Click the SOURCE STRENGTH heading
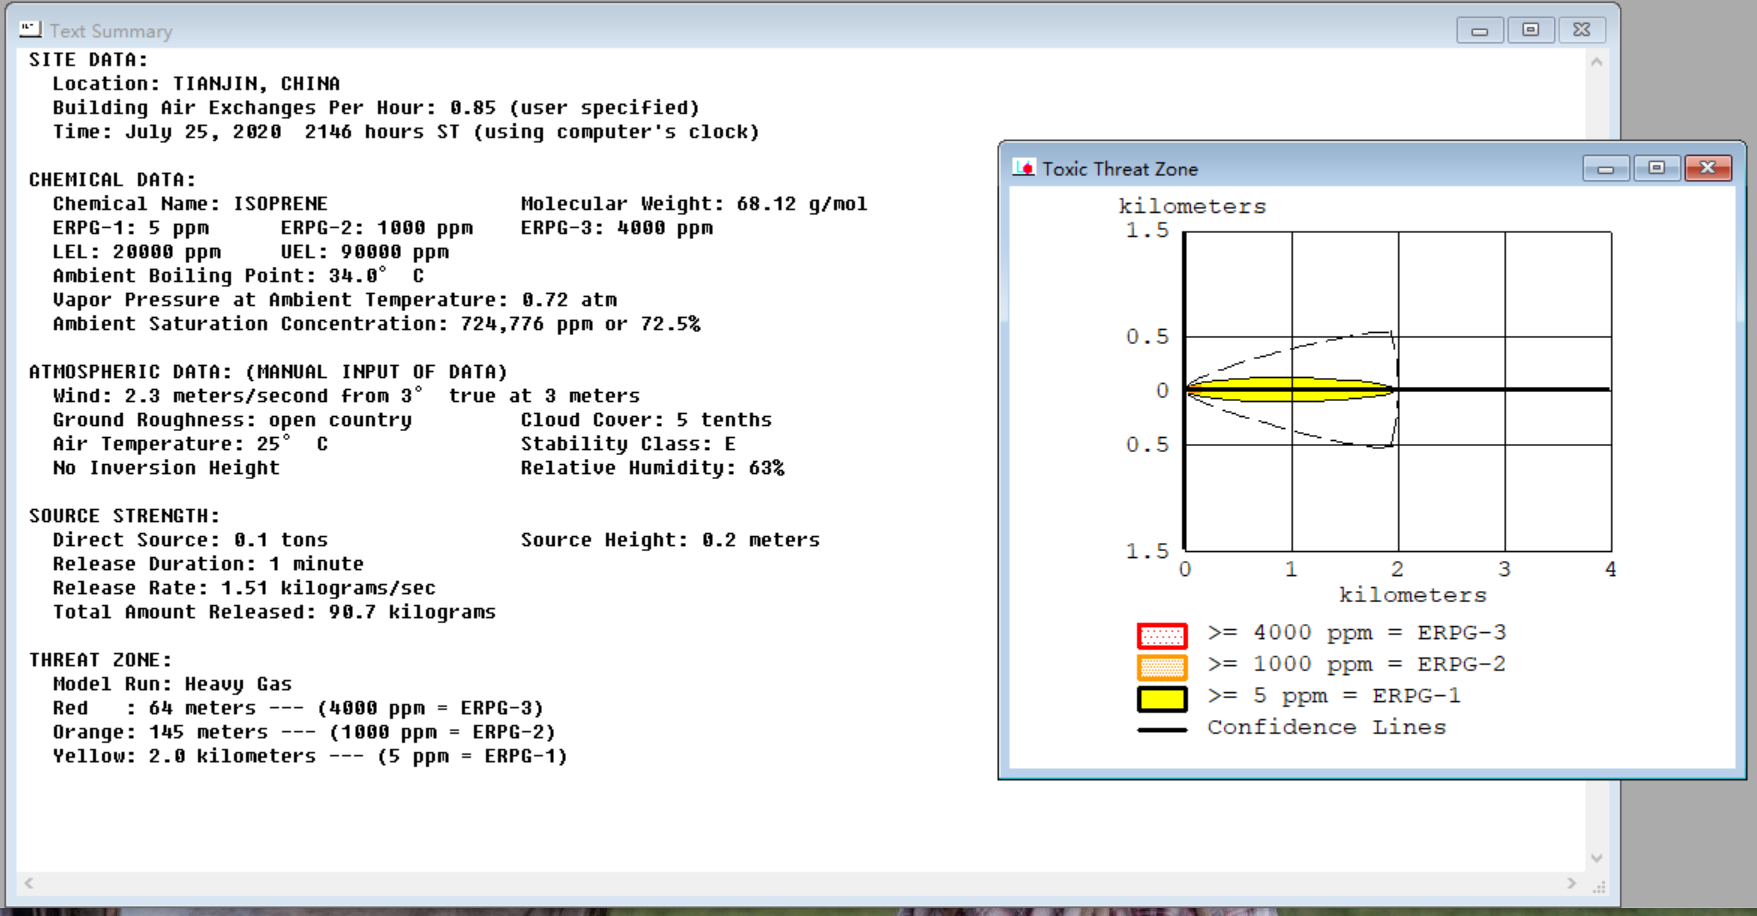 [124, 516]
